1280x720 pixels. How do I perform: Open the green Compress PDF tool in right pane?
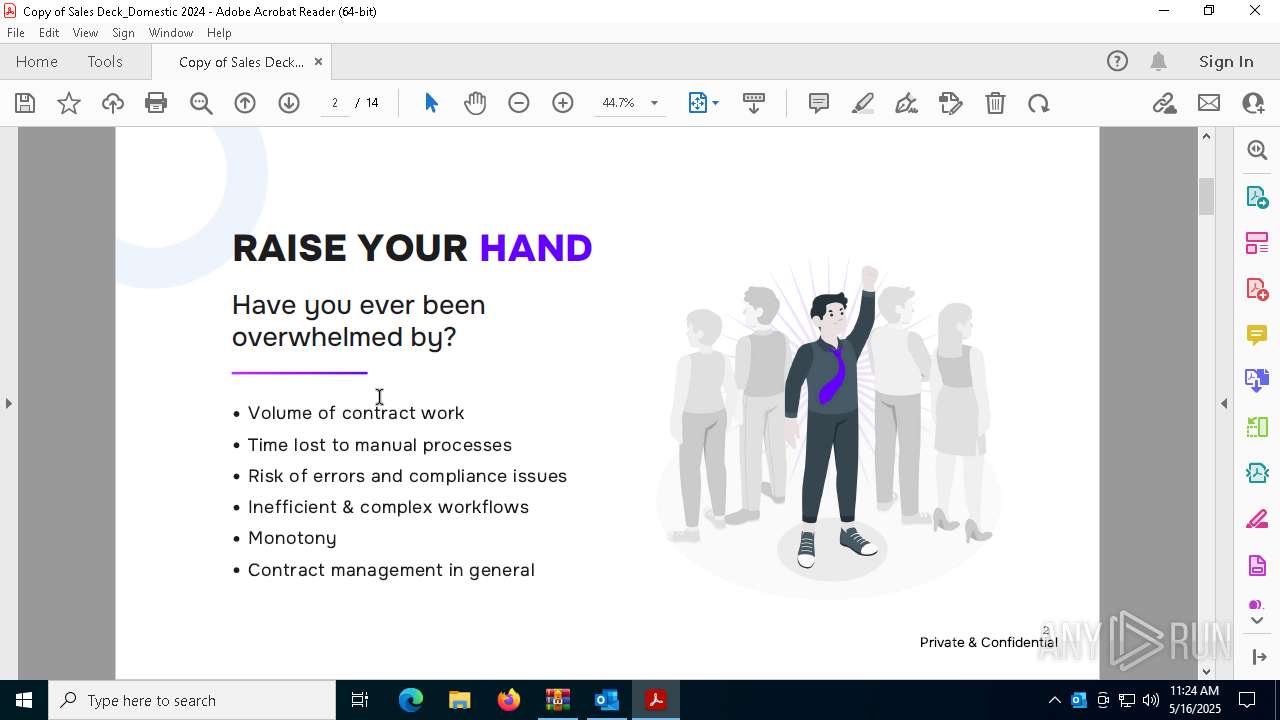[1257, 428]
